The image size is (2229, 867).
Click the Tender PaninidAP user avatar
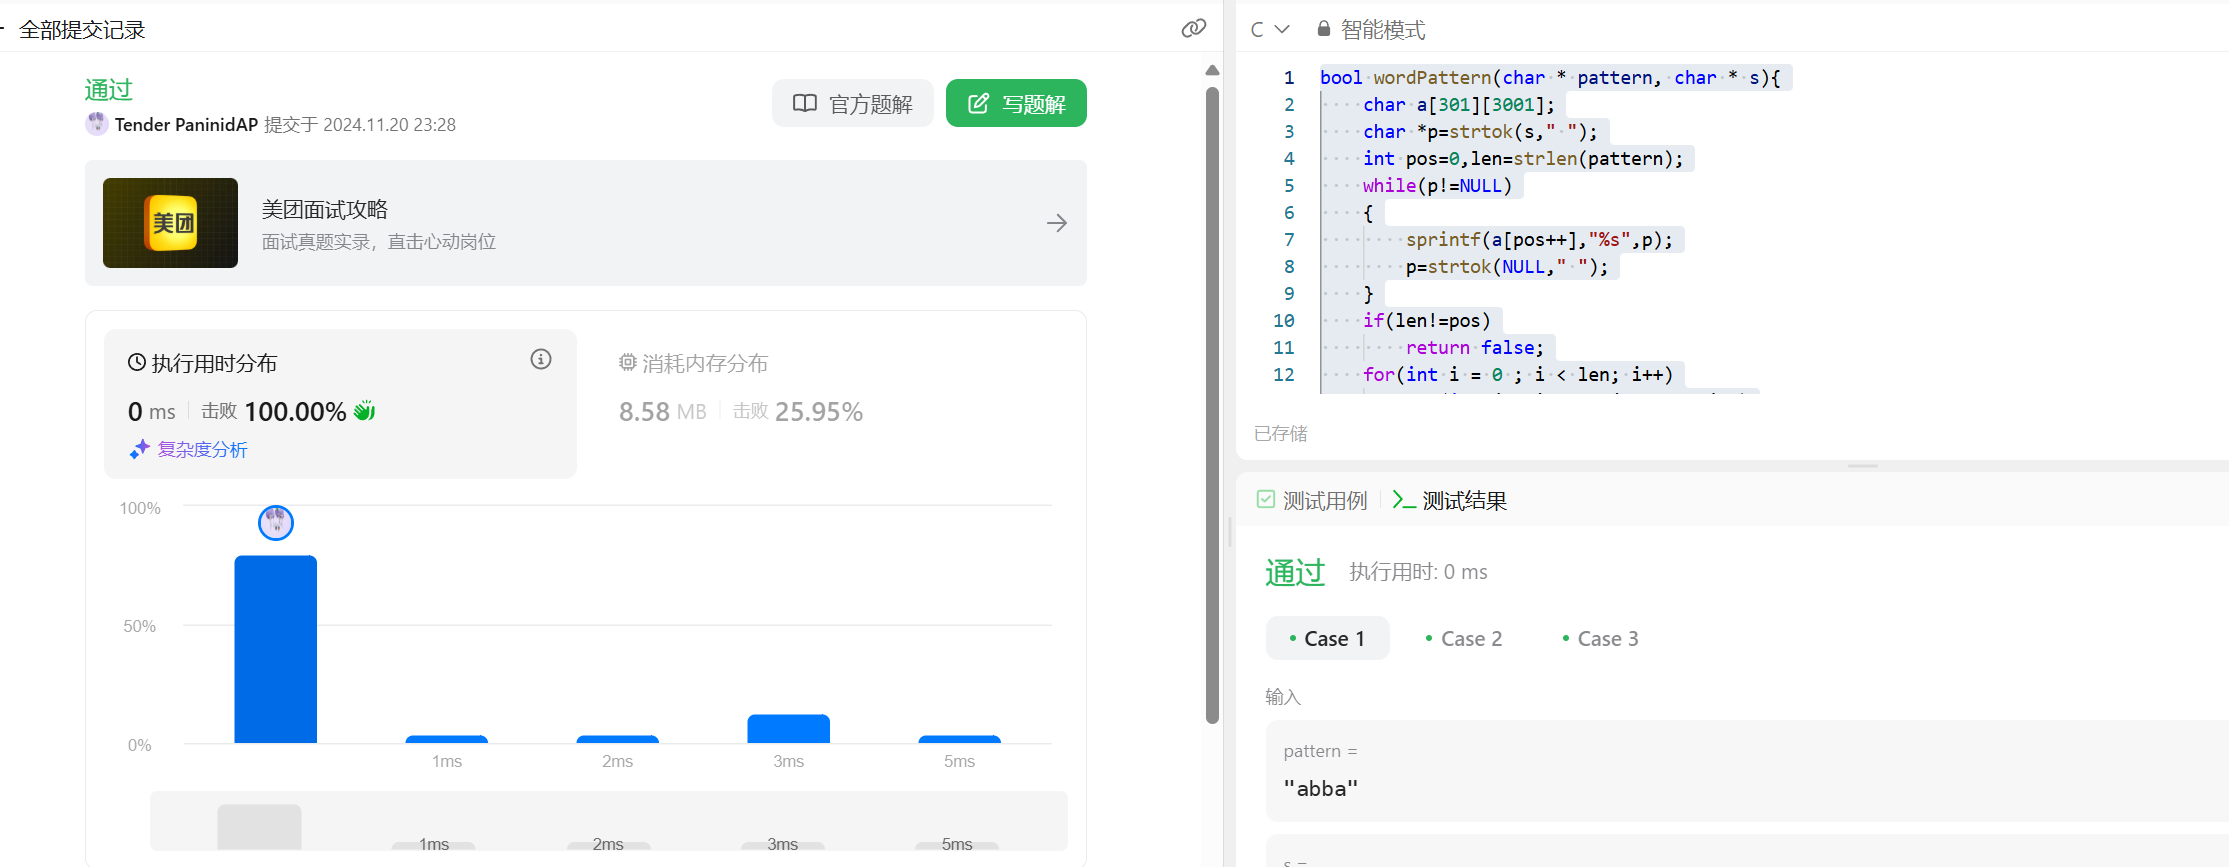97,124
